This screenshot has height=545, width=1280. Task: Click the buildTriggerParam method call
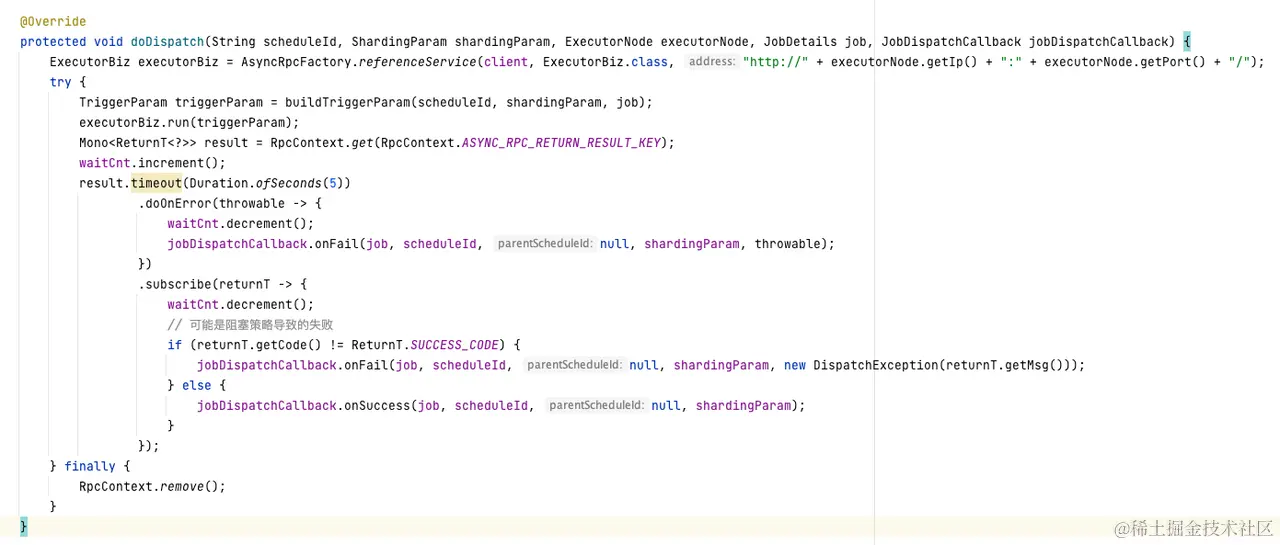point(348,102)
